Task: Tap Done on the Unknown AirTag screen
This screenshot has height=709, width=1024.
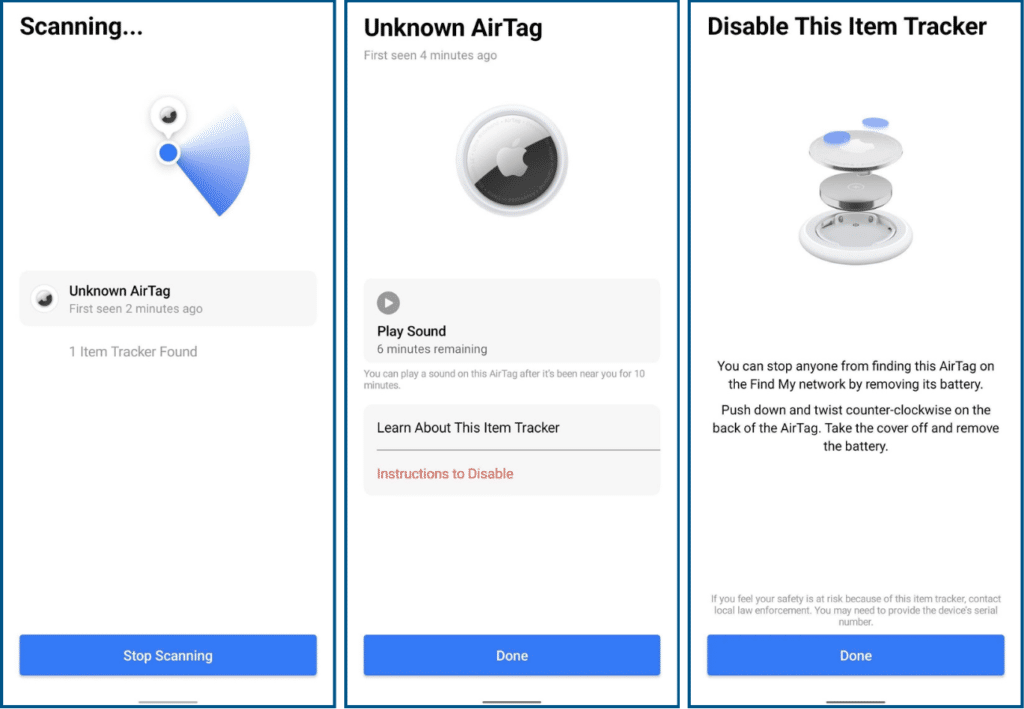Action: [x=511, y=655]
